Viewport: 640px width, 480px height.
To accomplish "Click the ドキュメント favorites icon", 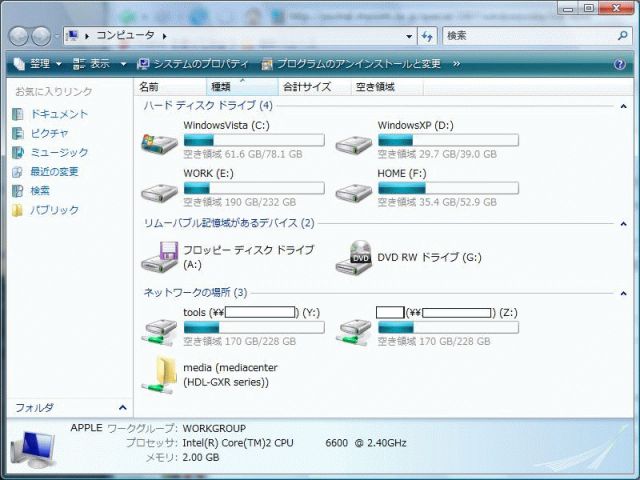I will click(18, 114).
